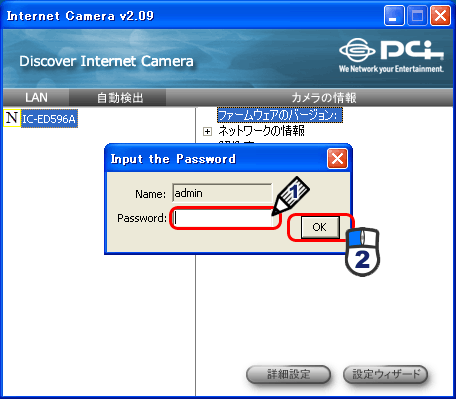Click the N icon beside IC-ED596A
Viewport: 456px width, 420px height.
click(x=12, y=118)
